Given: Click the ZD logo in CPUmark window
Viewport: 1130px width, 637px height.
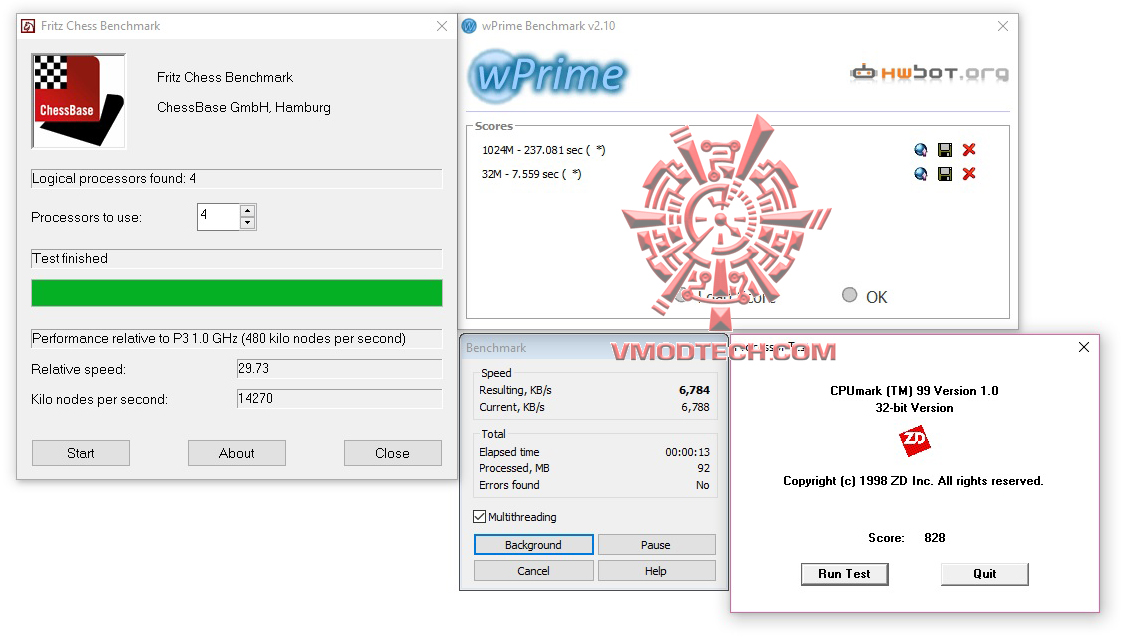Looking at the screenshot, I should click(915, 440).
